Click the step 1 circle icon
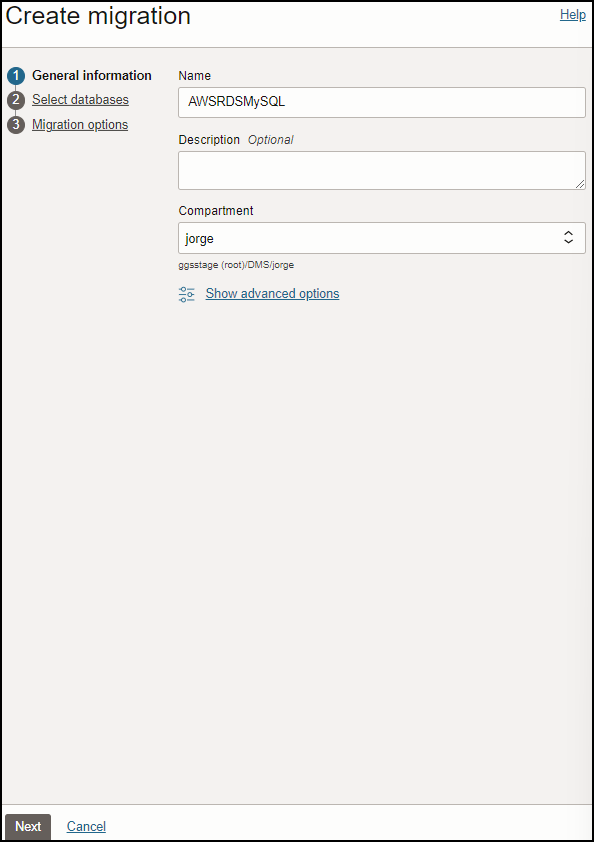This screenshot has height=842, width=594. pos(15,75)
